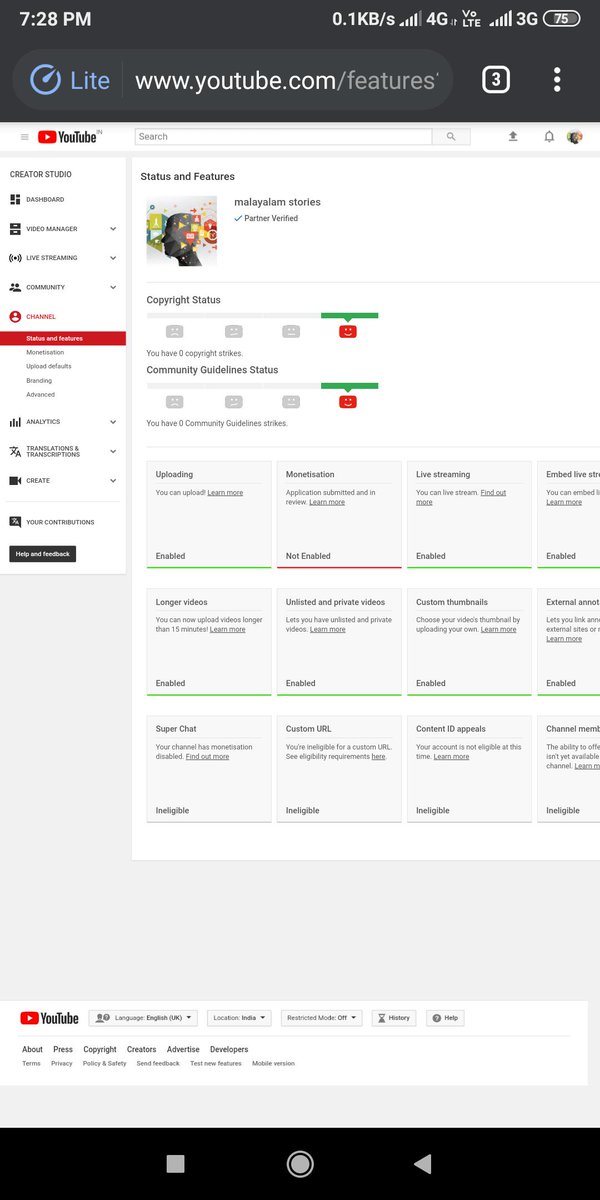Viewport: 600px width, 1200px height.
Task: Click the footer History button
Action: (x=394, y=1018)
